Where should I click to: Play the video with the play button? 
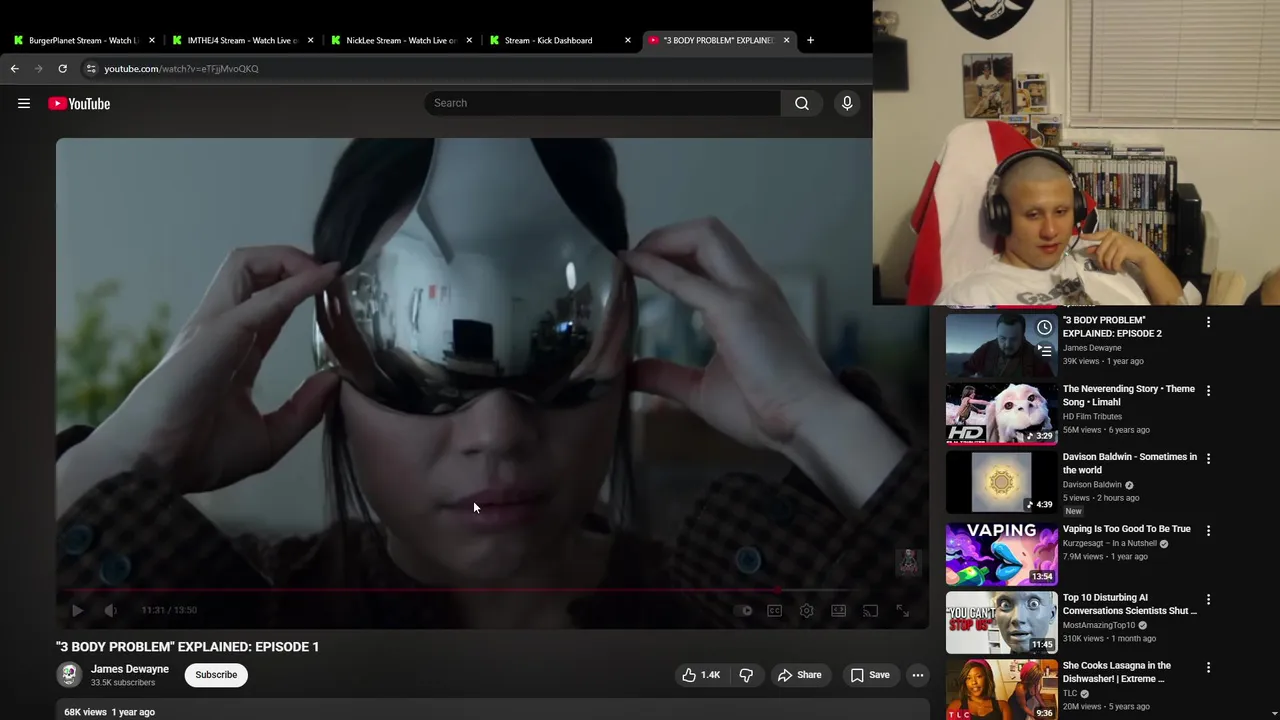[78, 610]
